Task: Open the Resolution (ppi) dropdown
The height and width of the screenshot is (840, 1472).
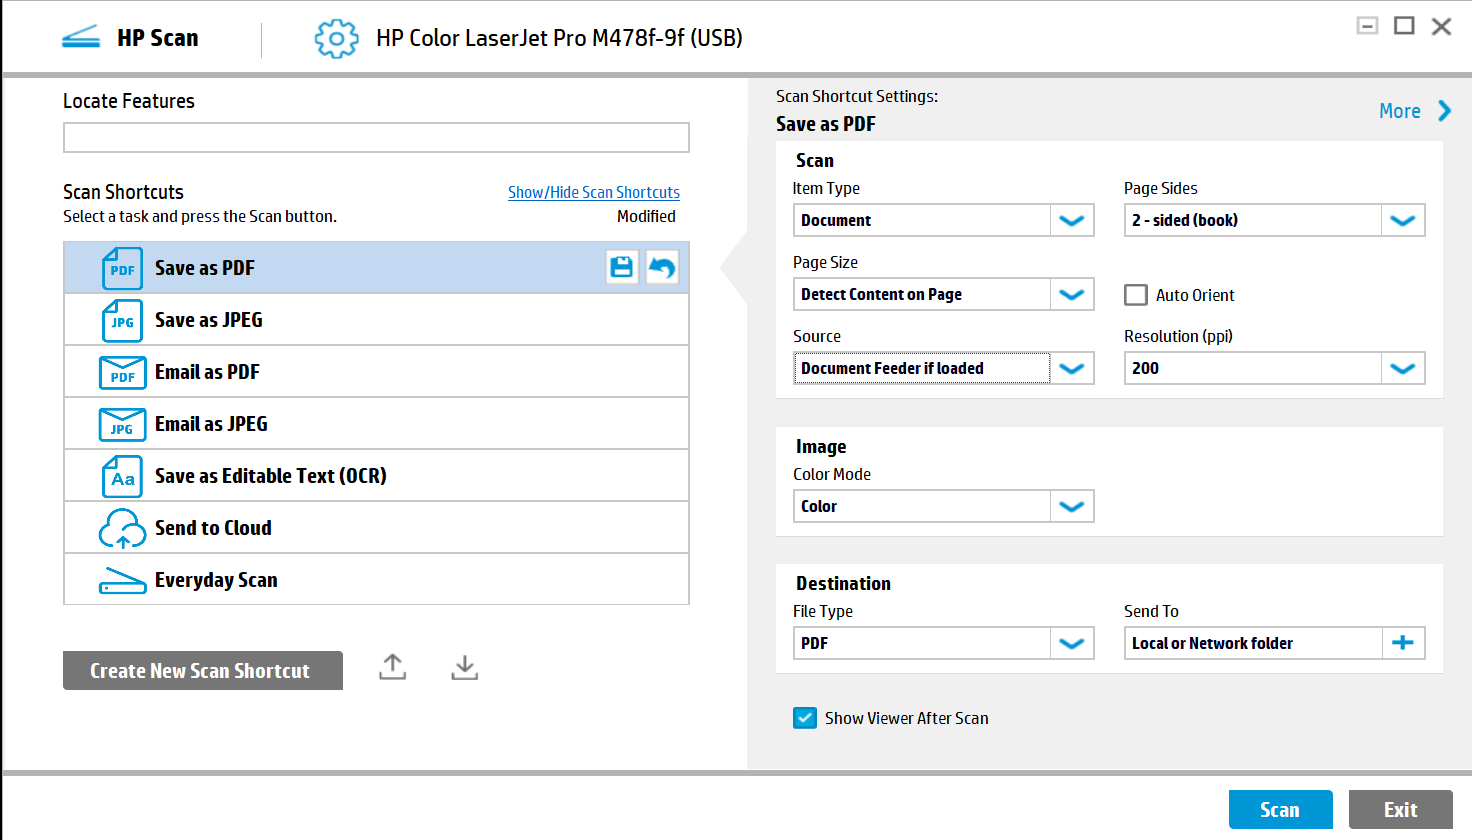Action: (1403, 368)
